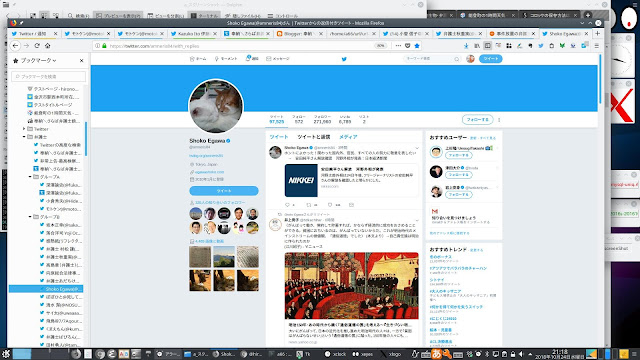This screenshot has width=640, height=360.
Task: Open Twitter Moments nav item
Action: coord(226,59)
